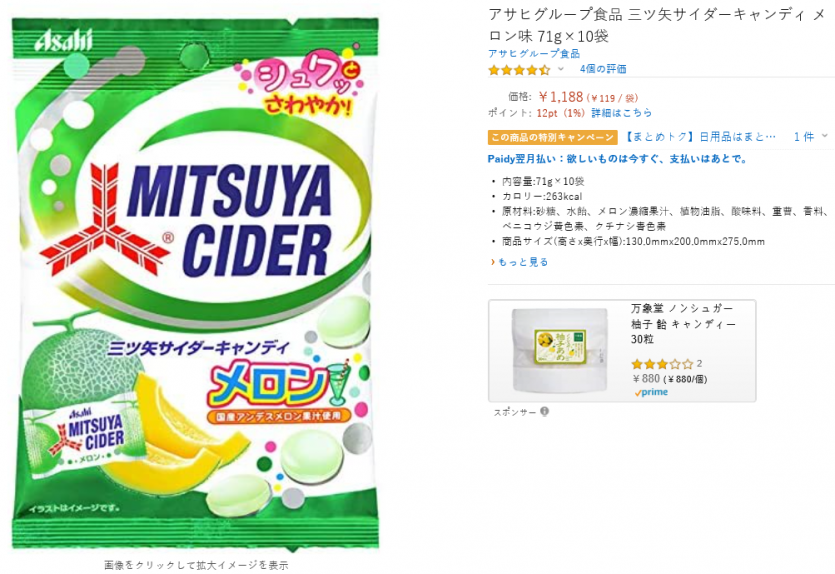Click the この商品の特別キャンペーン orange badge
Viewport: 835px width, 574px height.
click(x=552, y=137)
